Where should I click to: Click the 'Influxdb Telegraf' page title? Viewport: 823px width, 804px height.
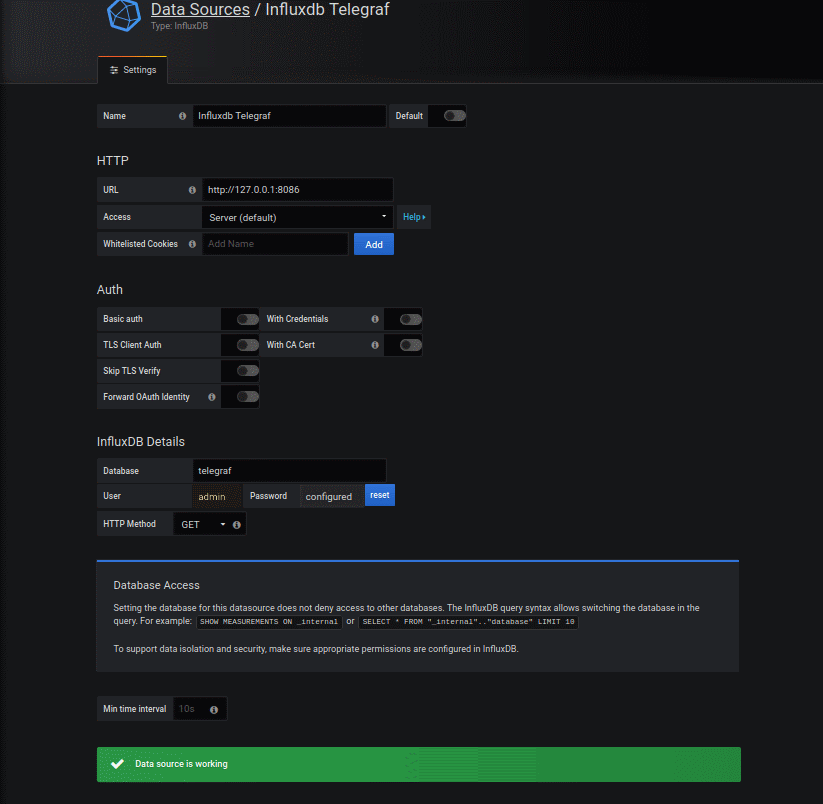[x=328, y=9]
